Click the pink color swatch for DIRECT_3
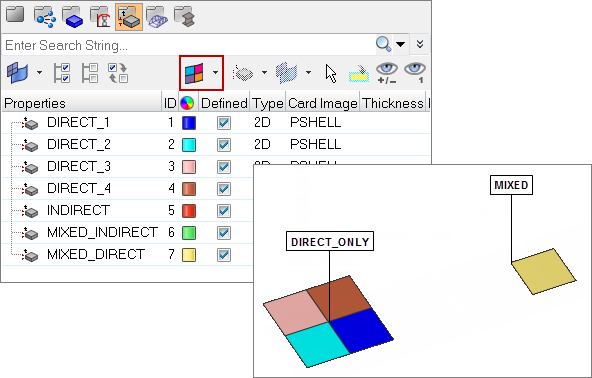This screenshot has height=378, width=592. [x=189, y=167]
